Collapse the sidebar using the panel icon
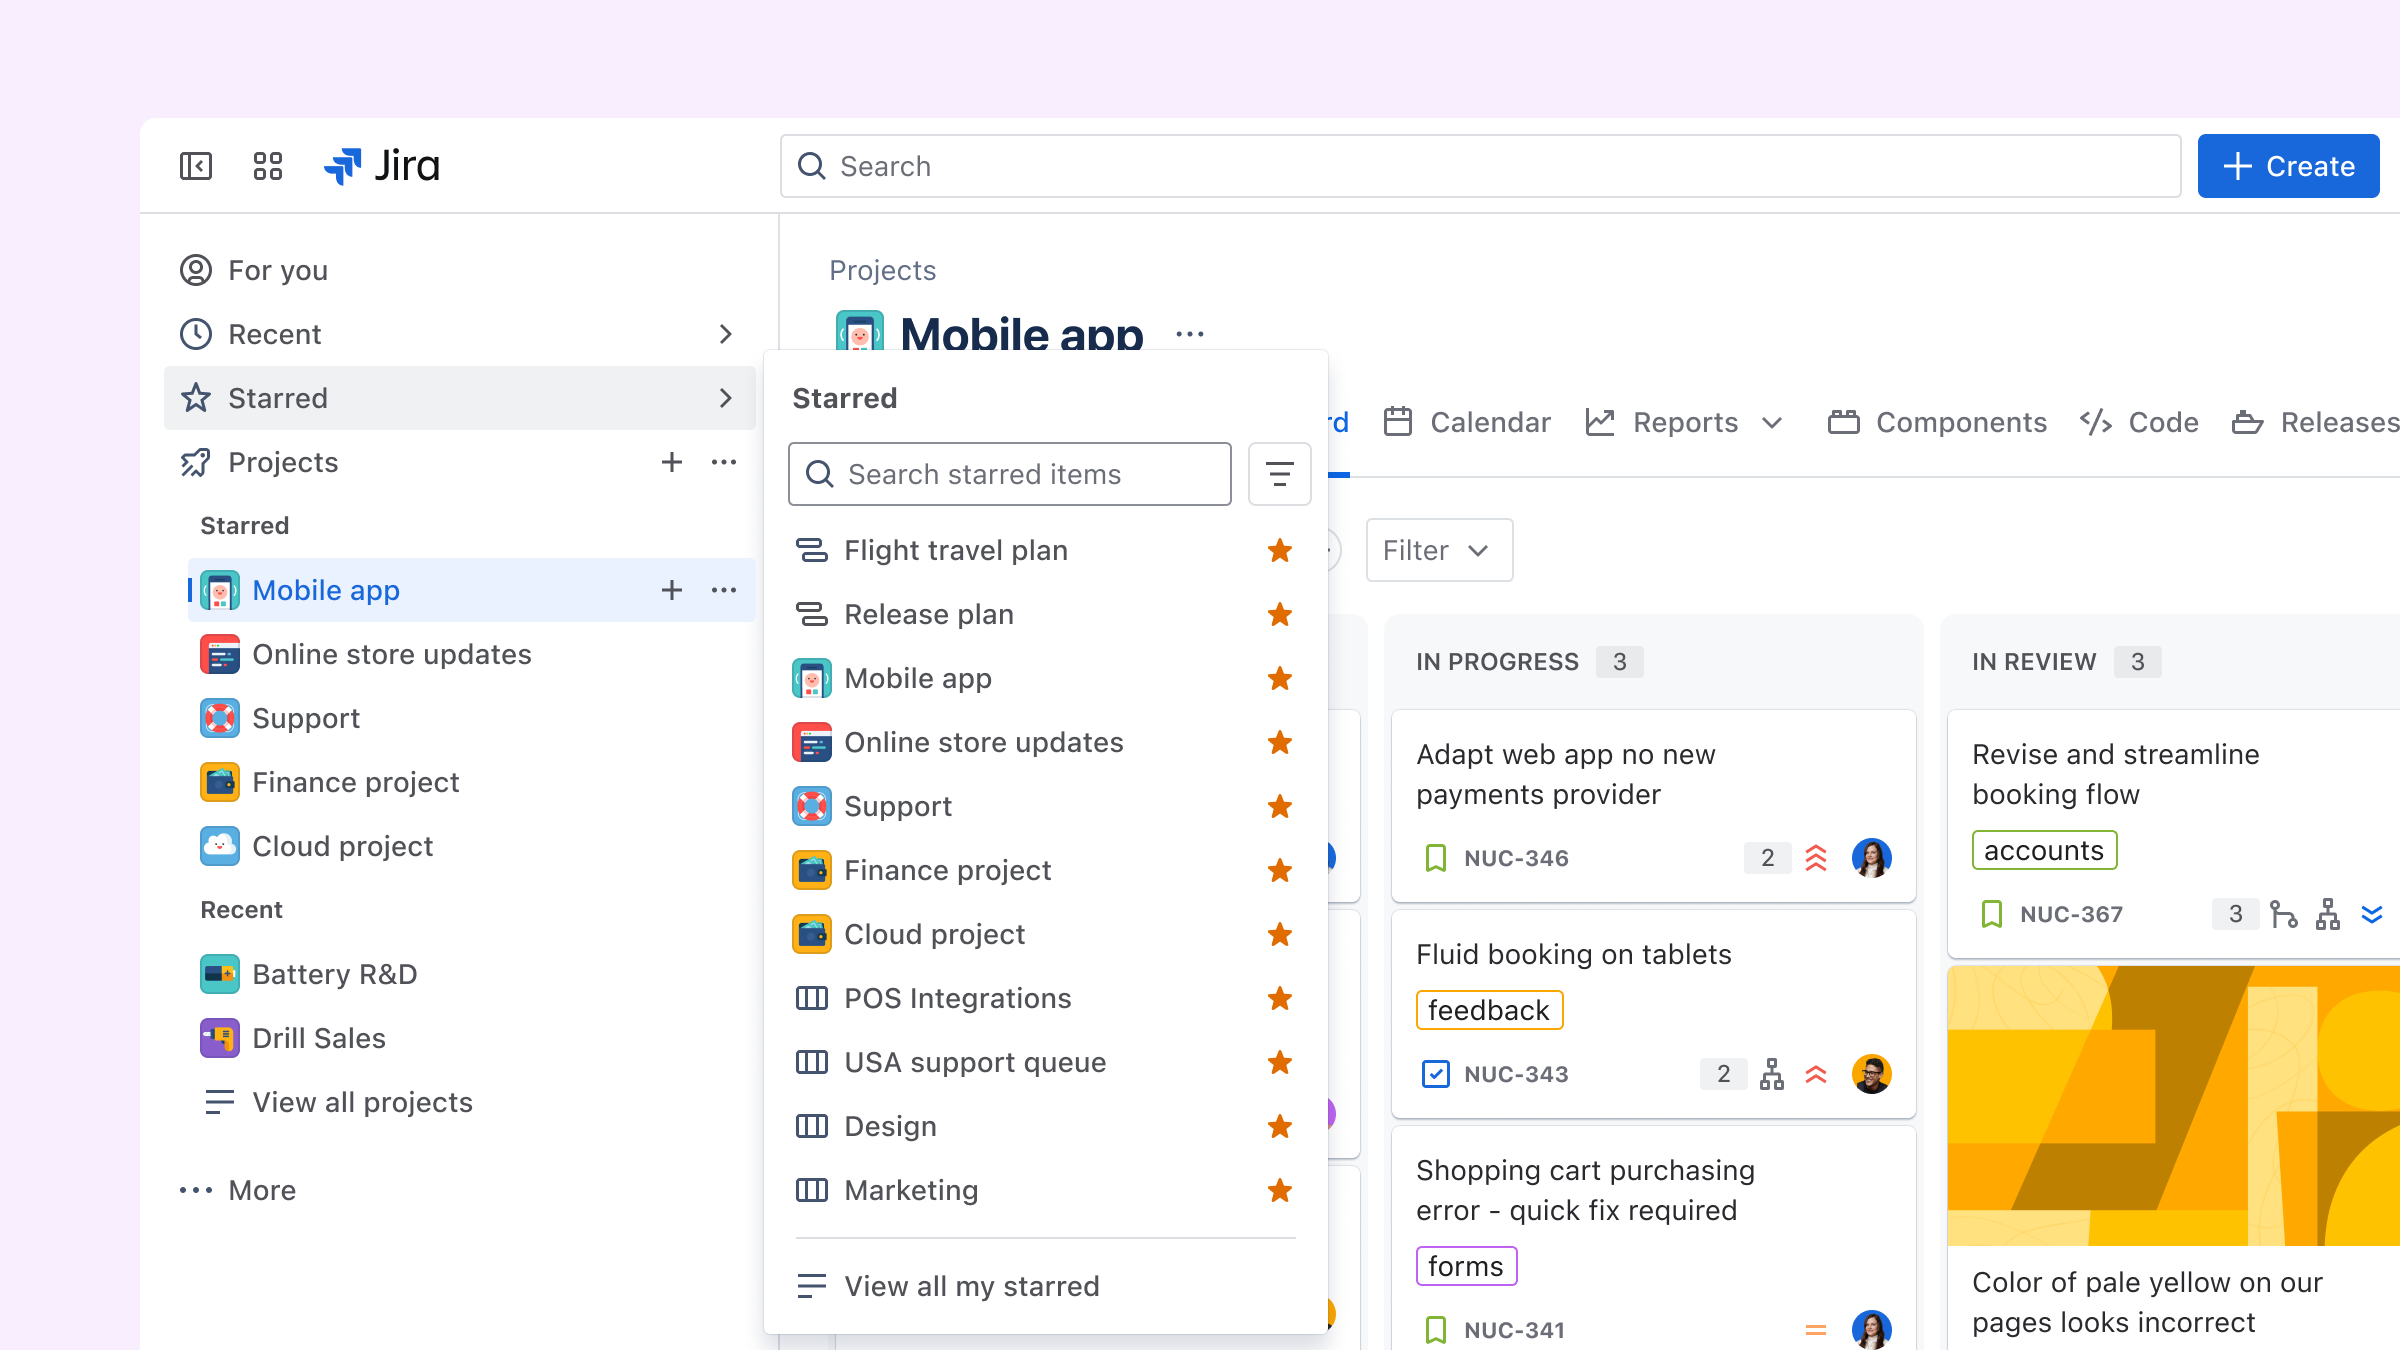 pos(196,166)
